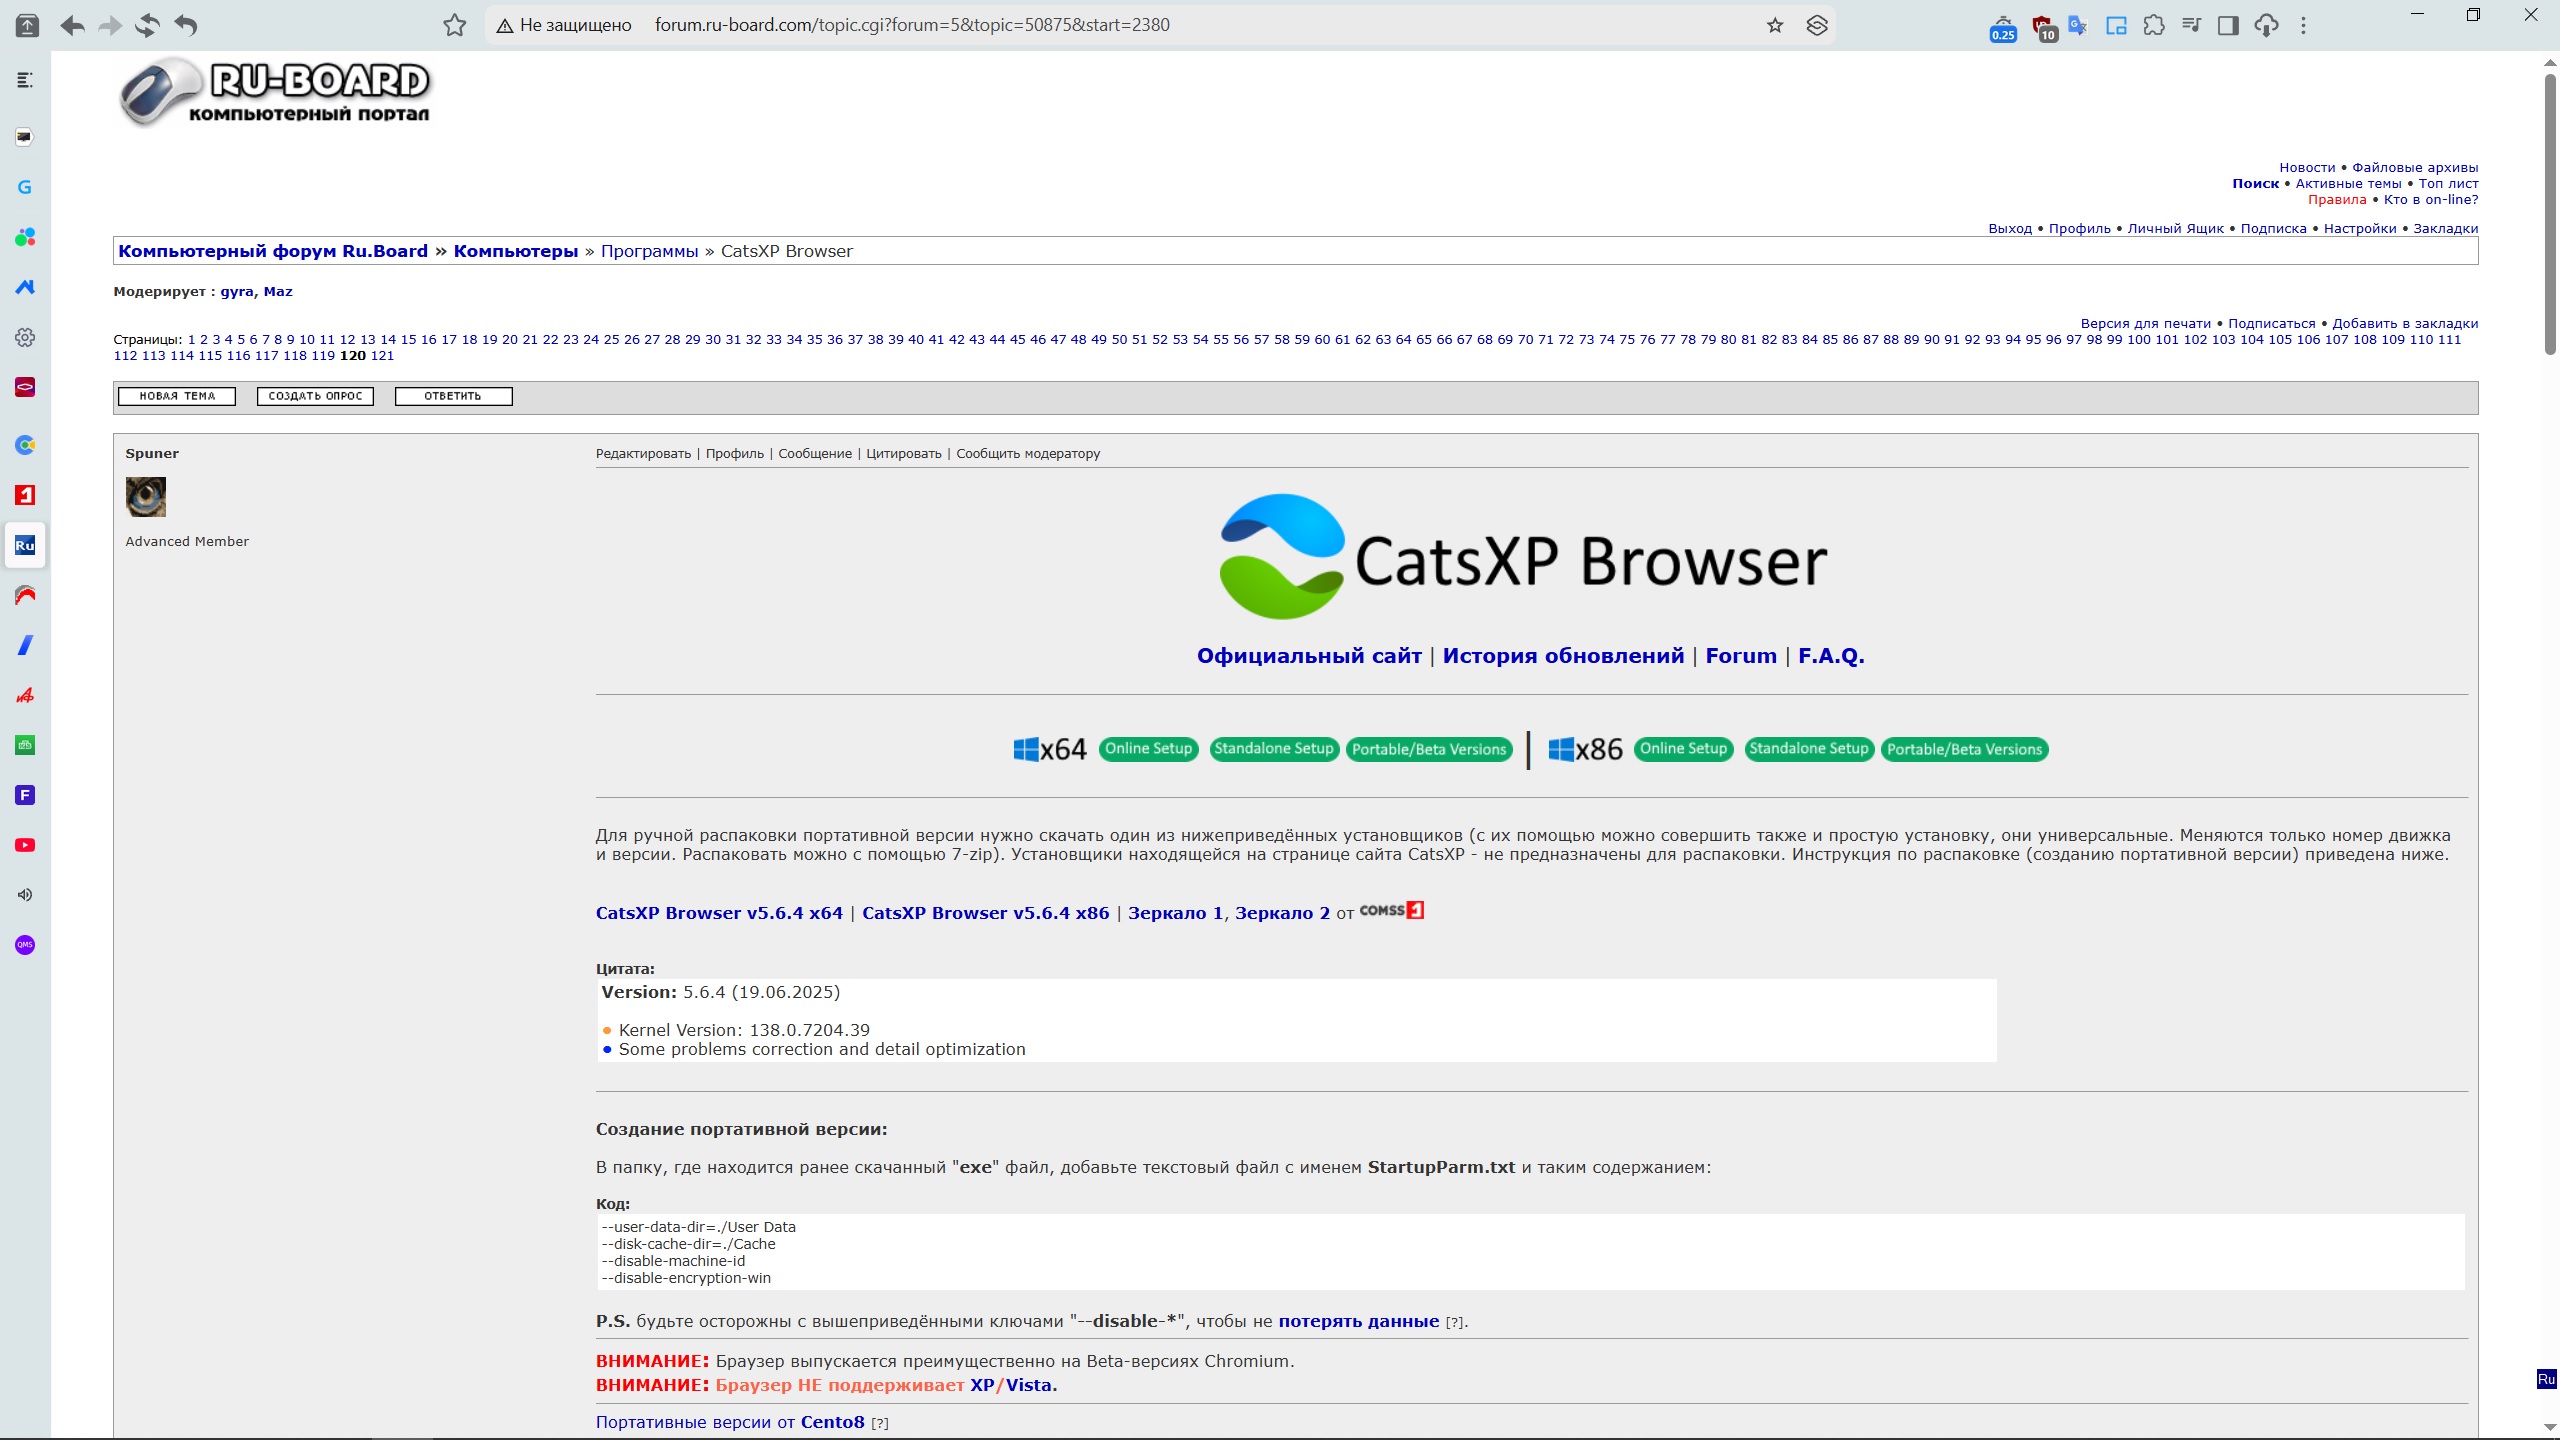
Task: Open the YouTube sidebar shortcut
Action: [25, 845]
